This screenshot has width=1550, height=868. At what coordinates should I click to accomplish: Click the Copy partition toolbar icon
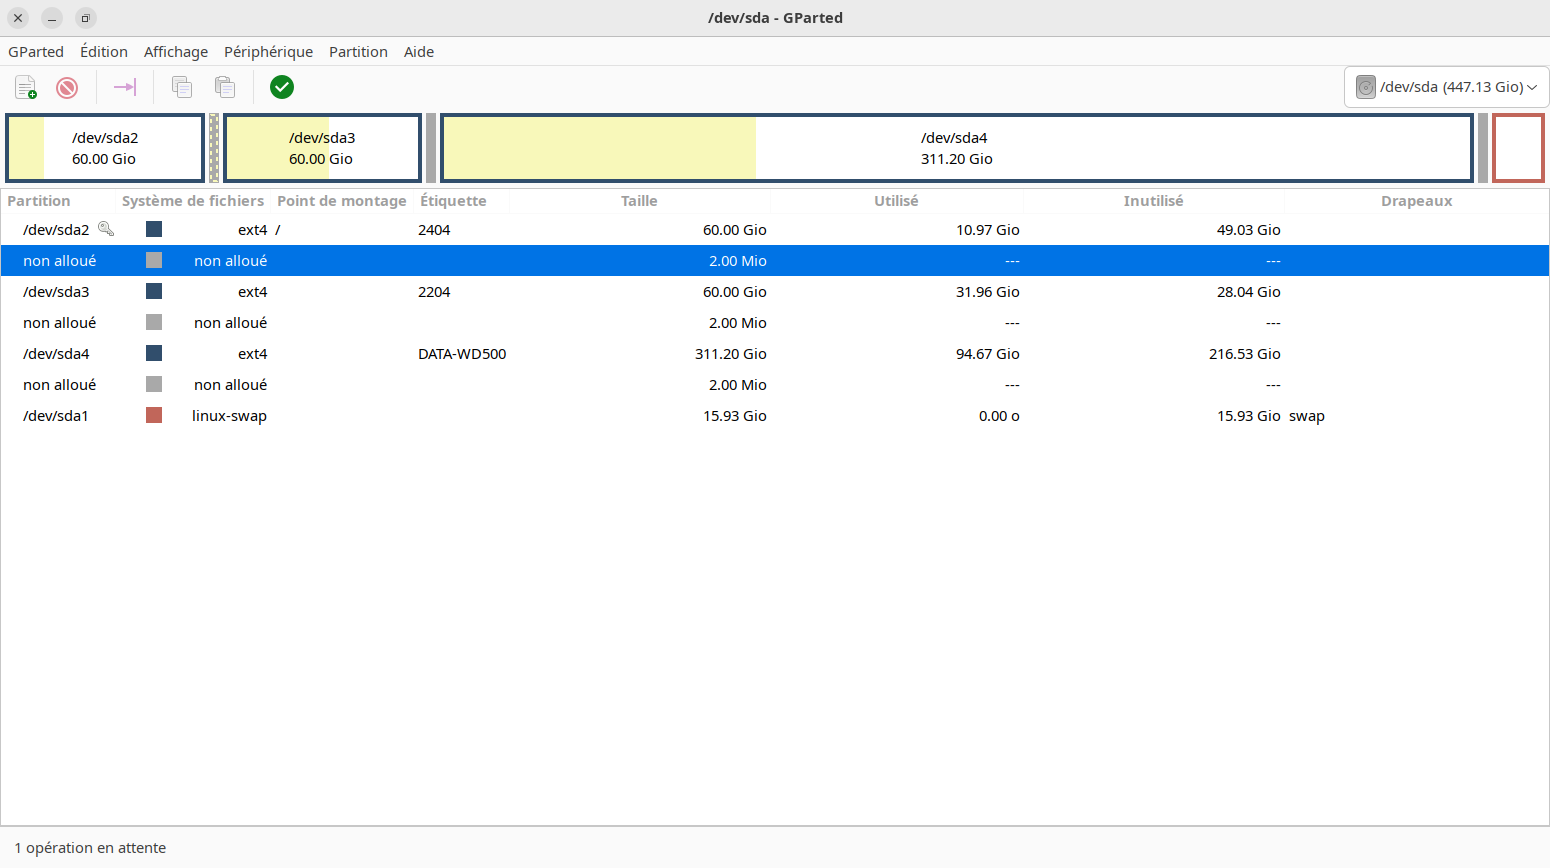[x=182, y=87]
